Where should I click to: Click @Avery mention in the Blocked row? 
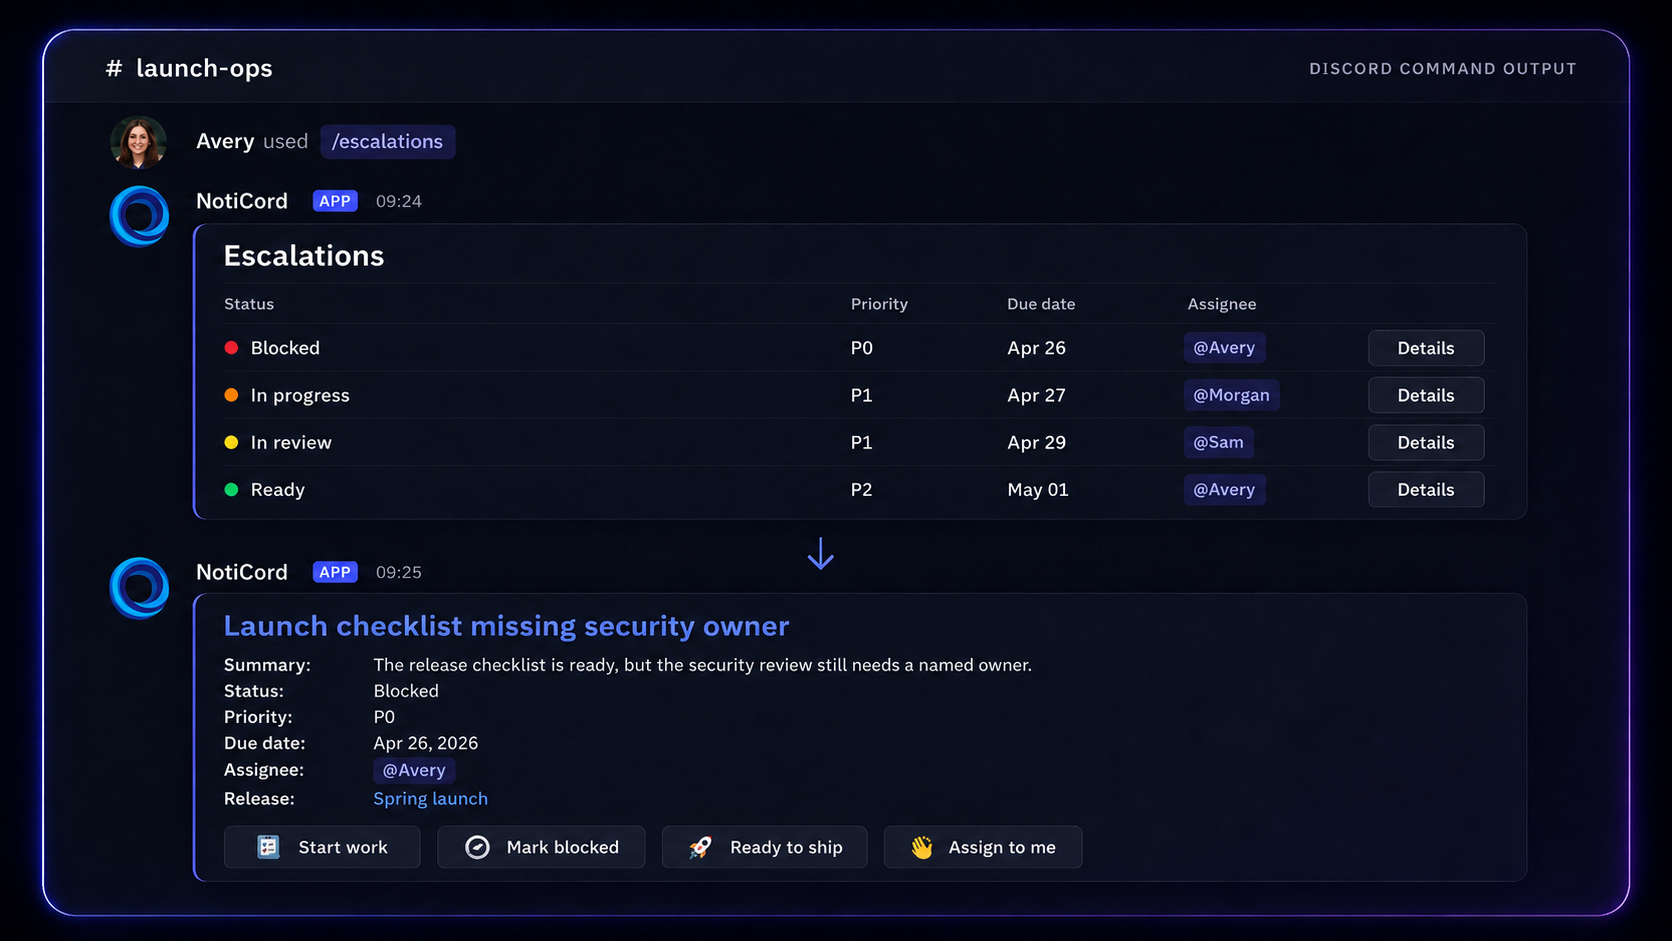coord(1224,348)
